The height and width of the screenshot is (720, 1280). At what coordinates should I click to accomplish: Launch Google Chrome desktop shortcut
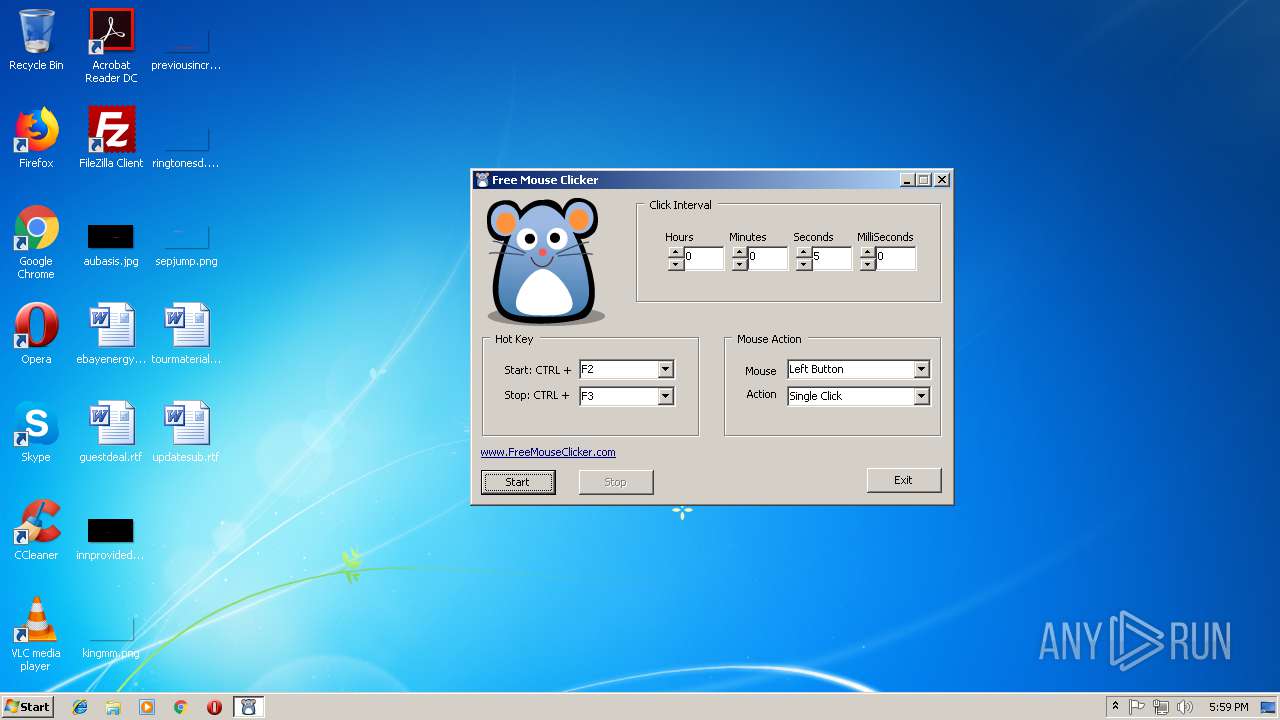(36, 242)
